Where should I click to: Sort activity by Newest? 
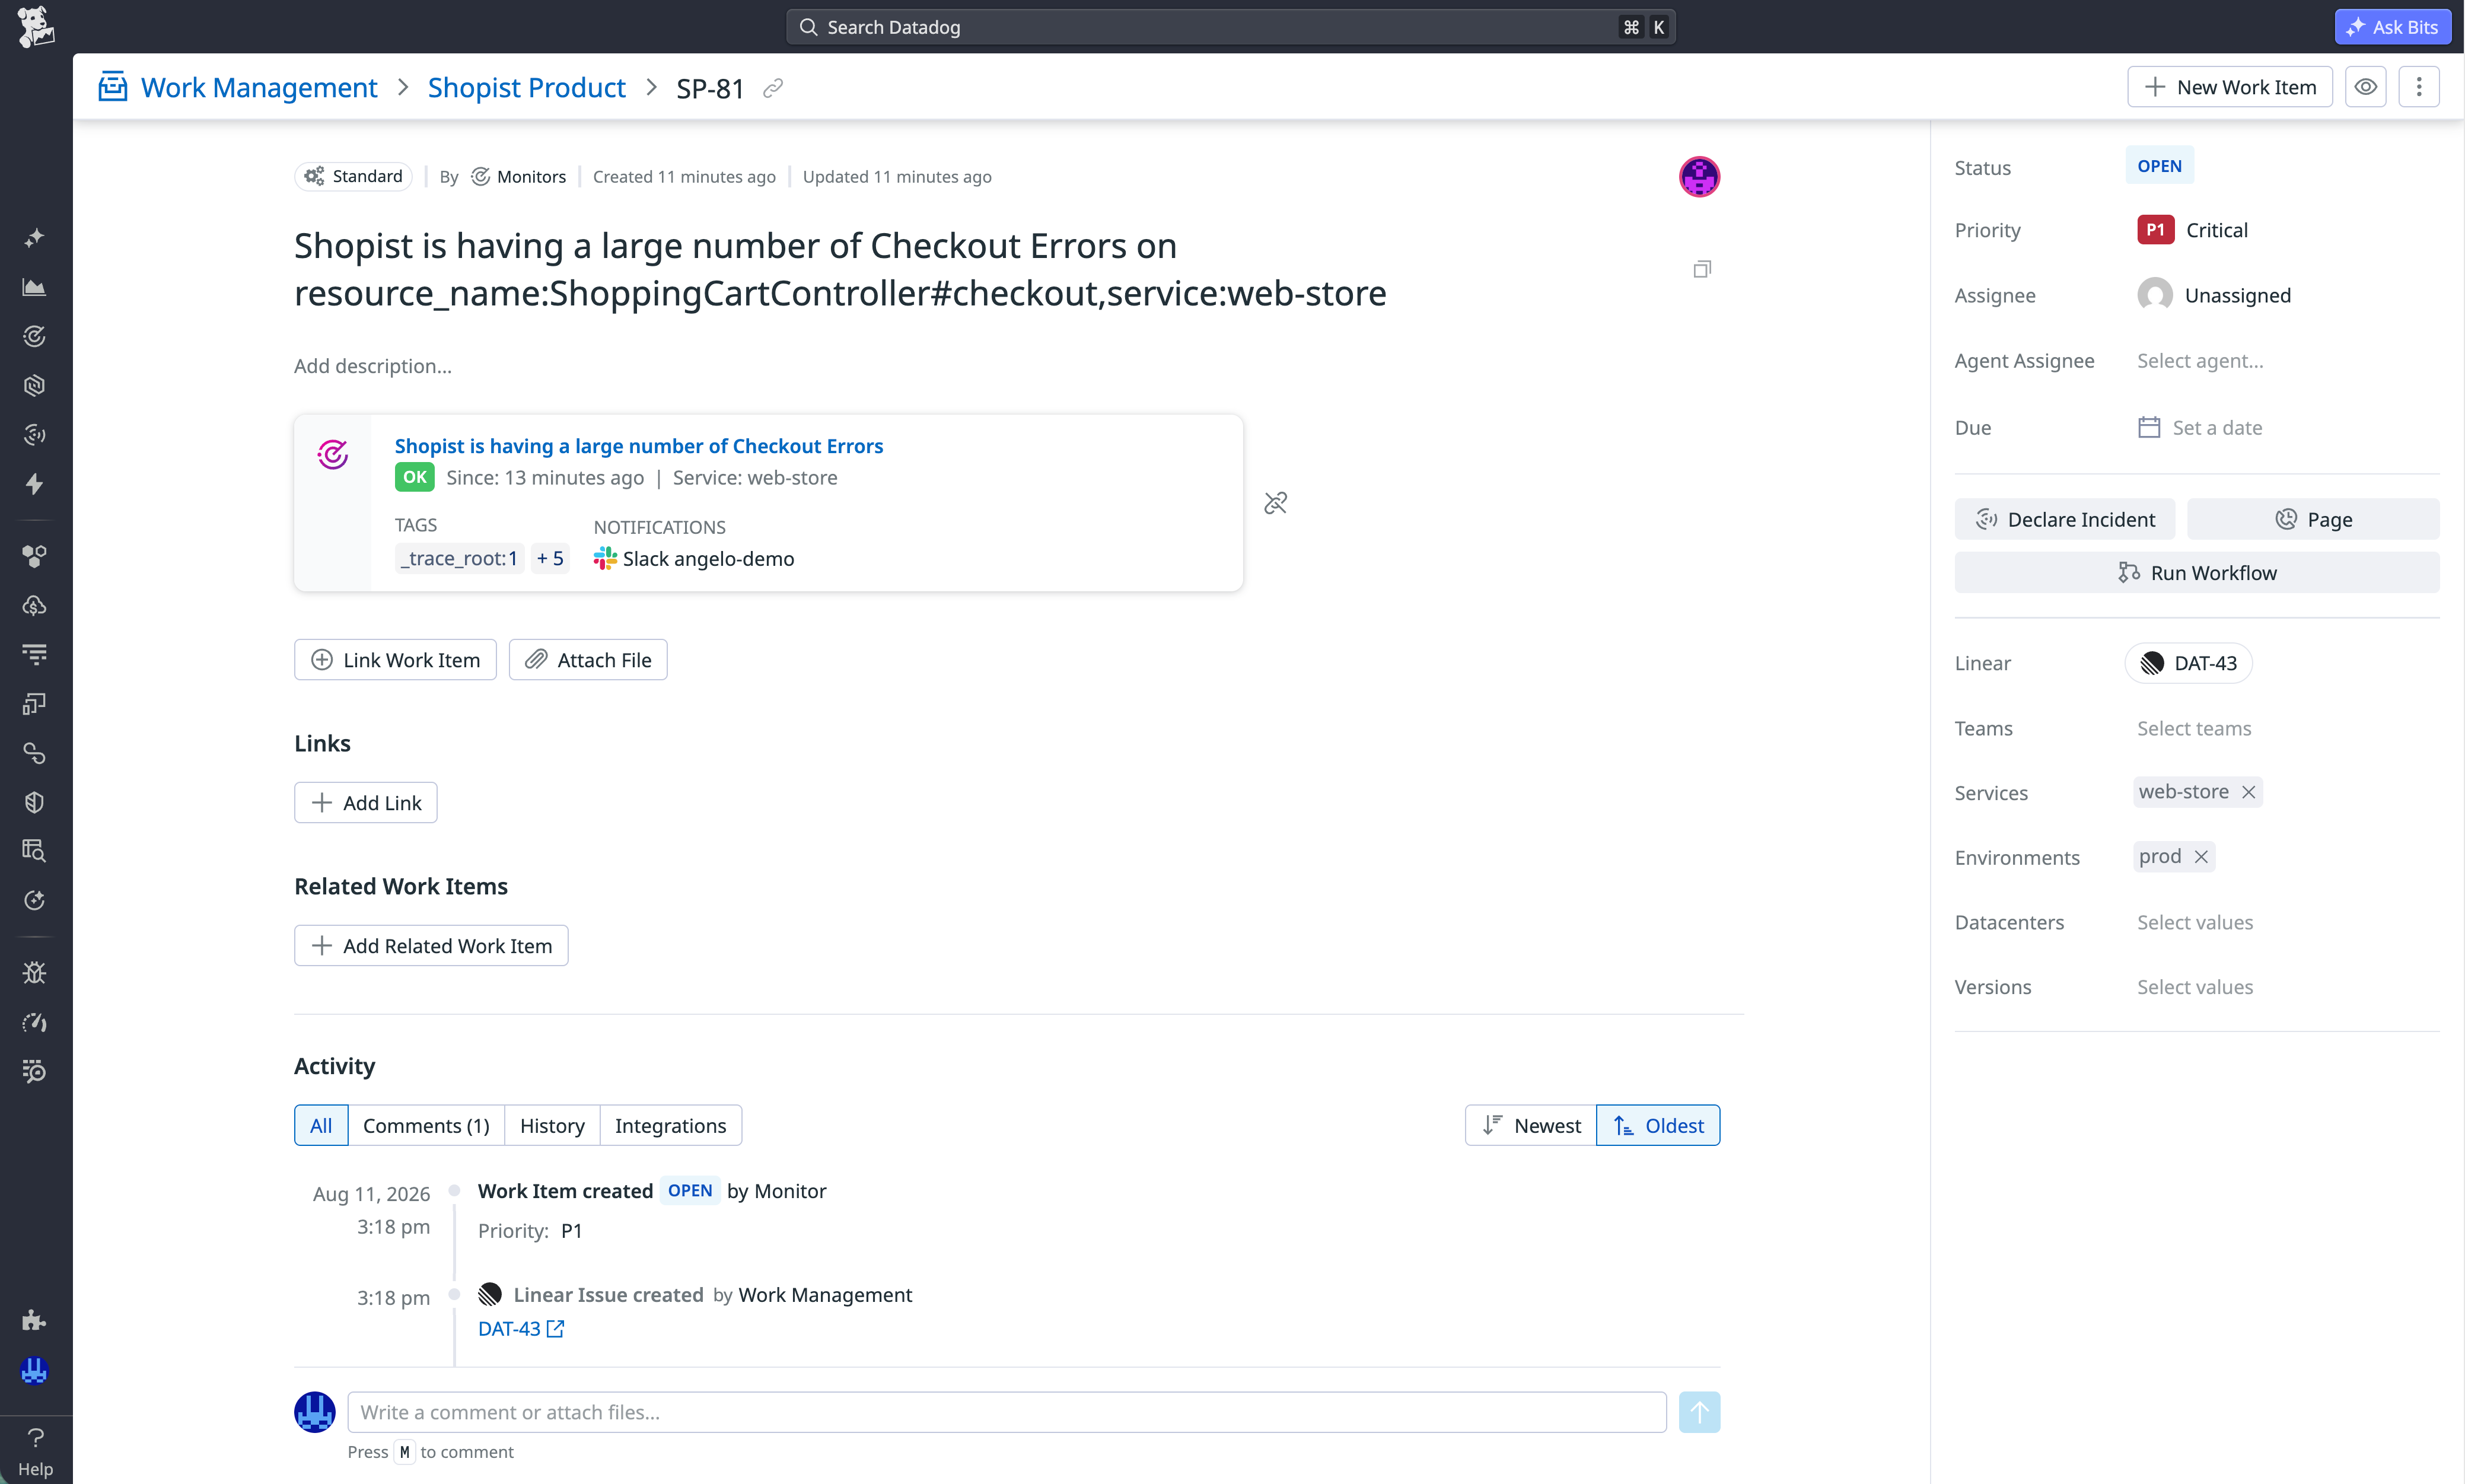tap(1531, 1125)
